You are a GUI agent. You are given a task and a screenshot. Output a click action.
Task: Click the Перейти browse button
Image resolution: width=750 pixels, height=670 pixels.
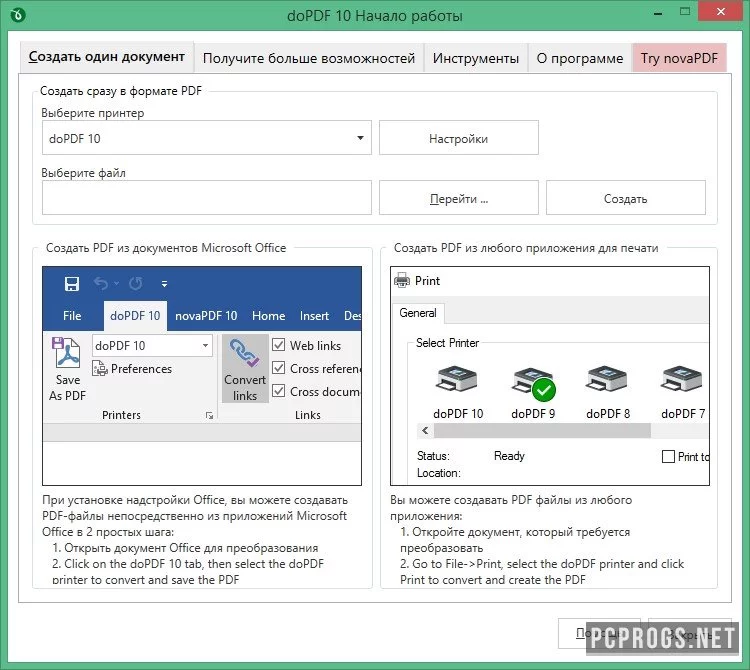458,198
